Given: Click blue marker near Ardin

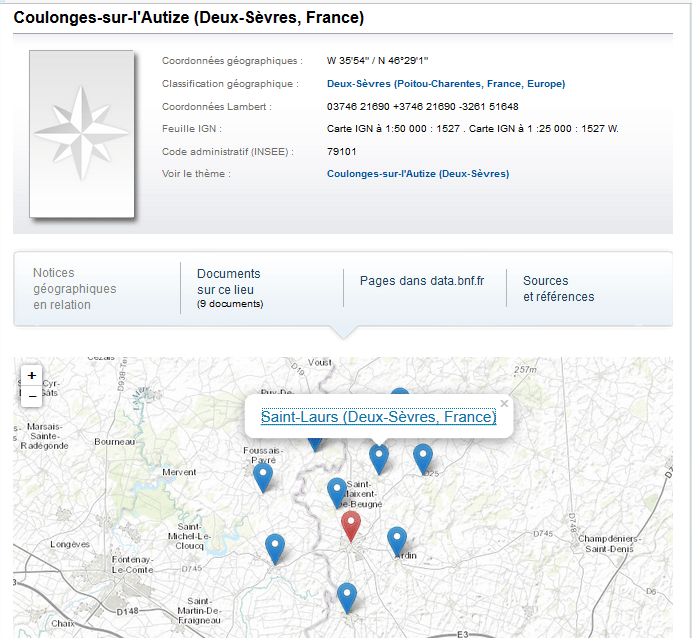Looking at the screenshot, I should click(397, 539).
